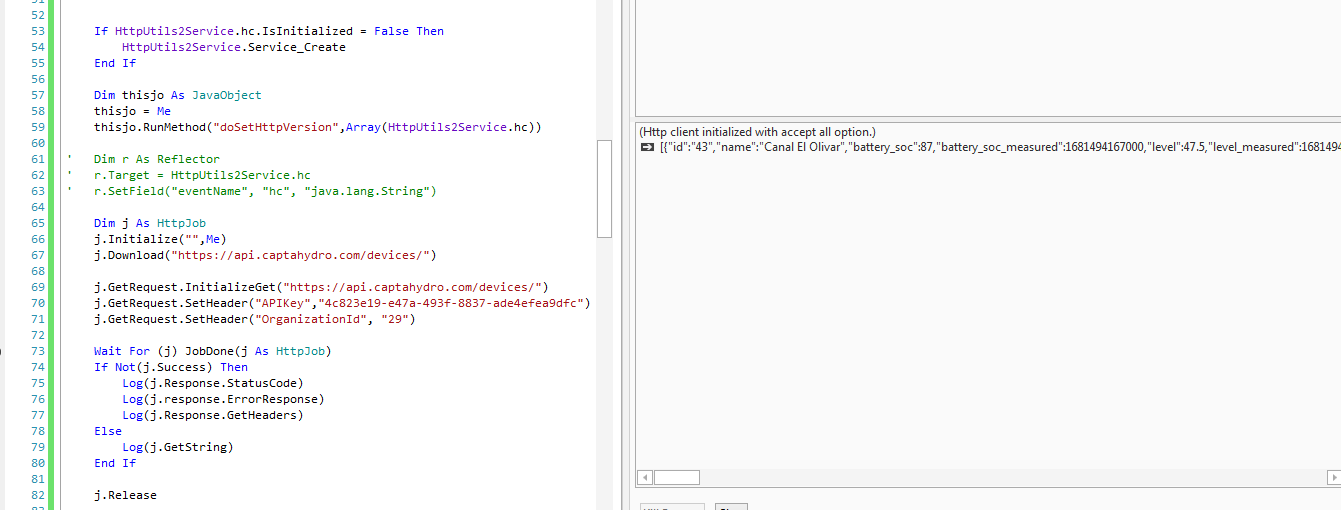Click the line 'Log(j.GetString)'

[x=178, y=447]
